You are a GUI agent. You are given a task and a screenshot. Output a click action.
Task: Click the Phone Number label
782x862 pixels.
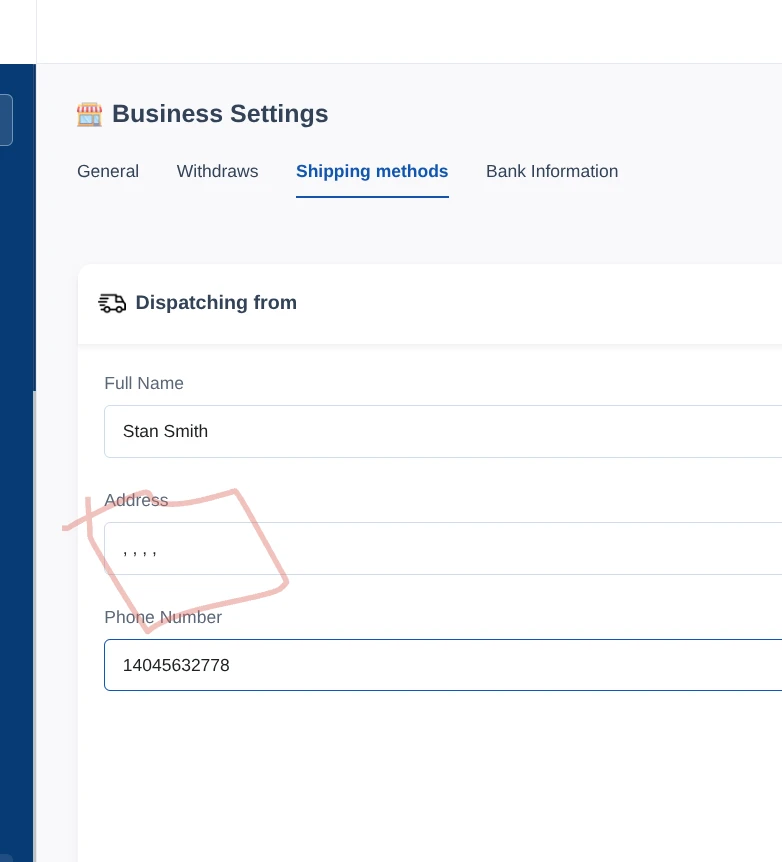[x=163, y=617]
